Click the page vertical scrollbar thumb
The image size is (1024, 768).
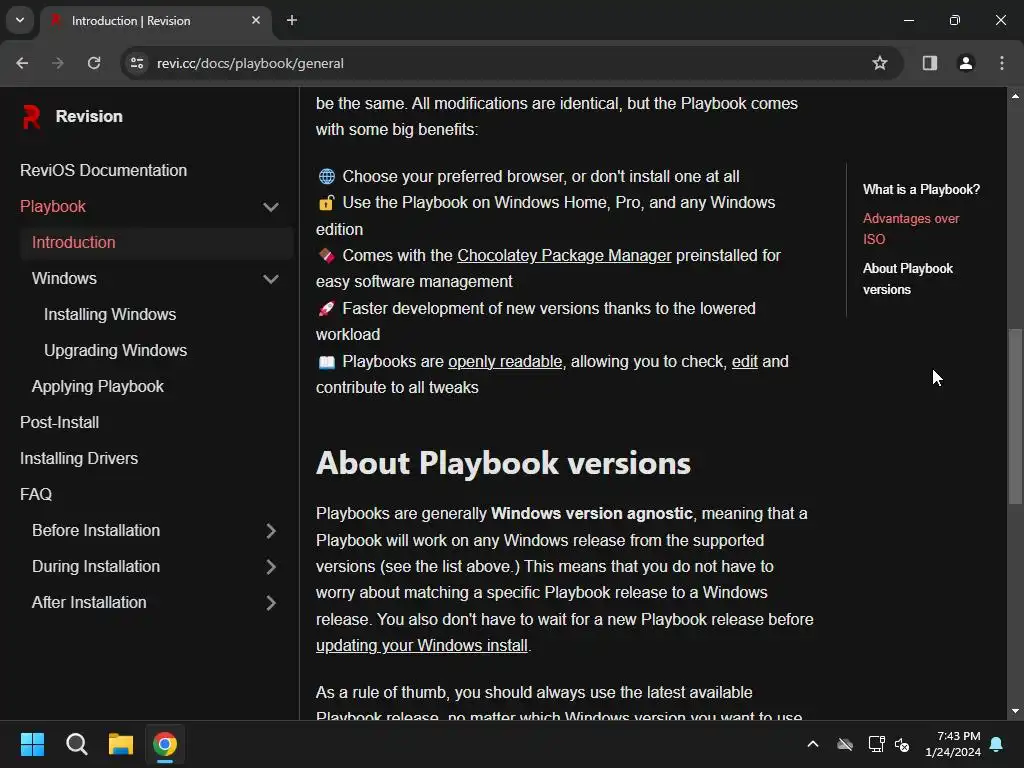point(1015,415)
